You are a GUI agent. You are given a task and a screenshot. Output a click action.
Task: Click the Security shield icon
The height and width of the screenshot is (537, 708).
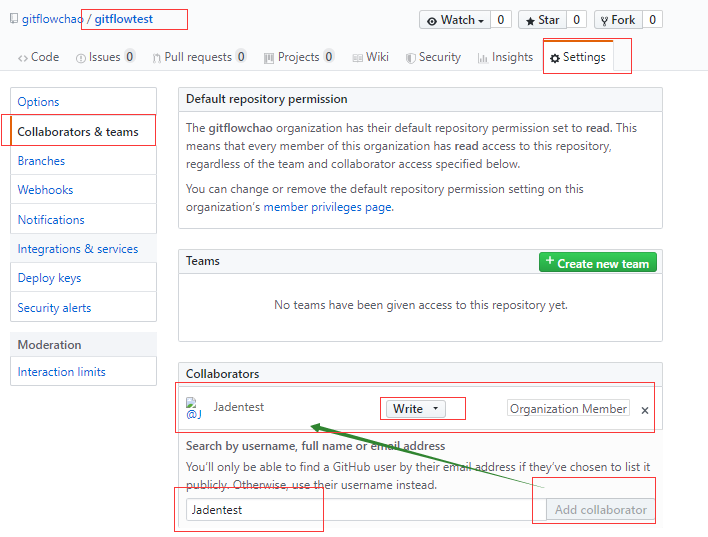pos(410,58)
